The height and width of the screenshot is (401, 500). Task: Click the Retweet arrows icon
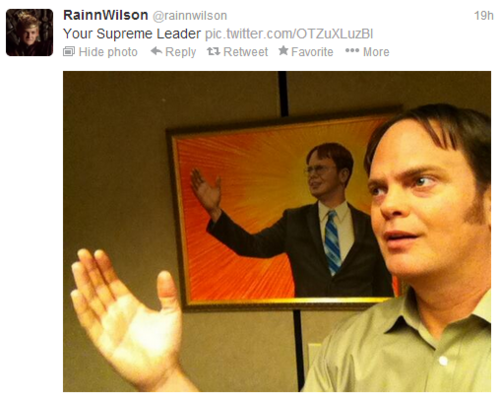point(213,51)
